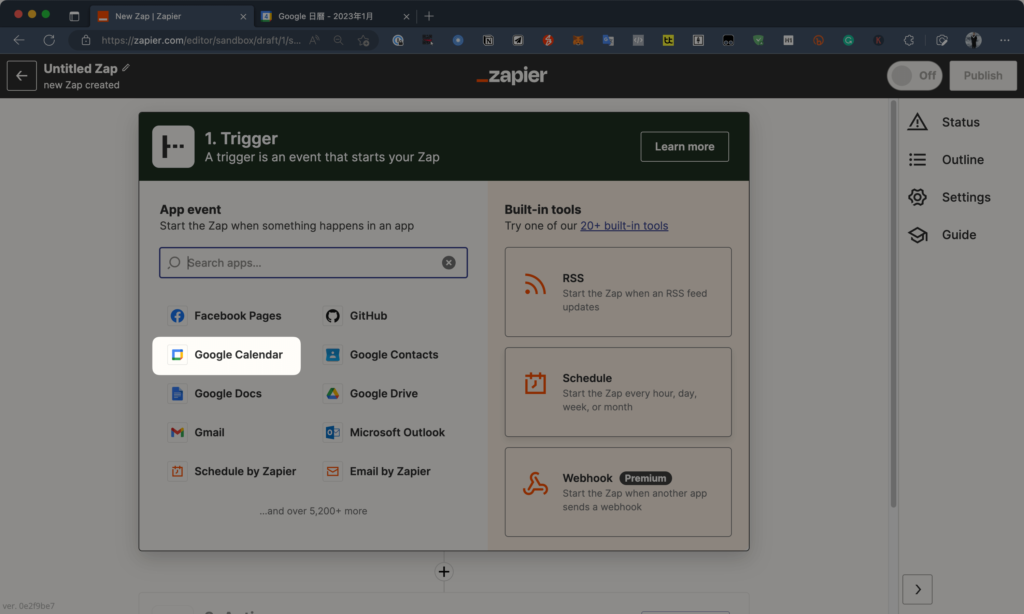Click the Publish button
This screenshot has width=1024, height=614.
point(983,76)
